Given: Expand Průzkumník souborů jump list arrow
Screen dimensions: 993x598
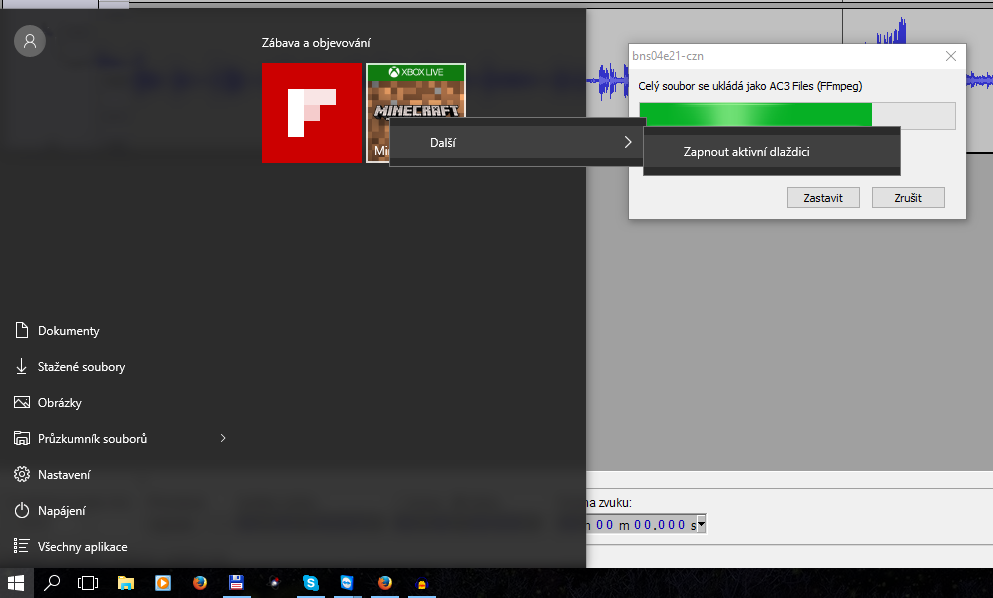Looking at the screenshot, I should [223, 438].
